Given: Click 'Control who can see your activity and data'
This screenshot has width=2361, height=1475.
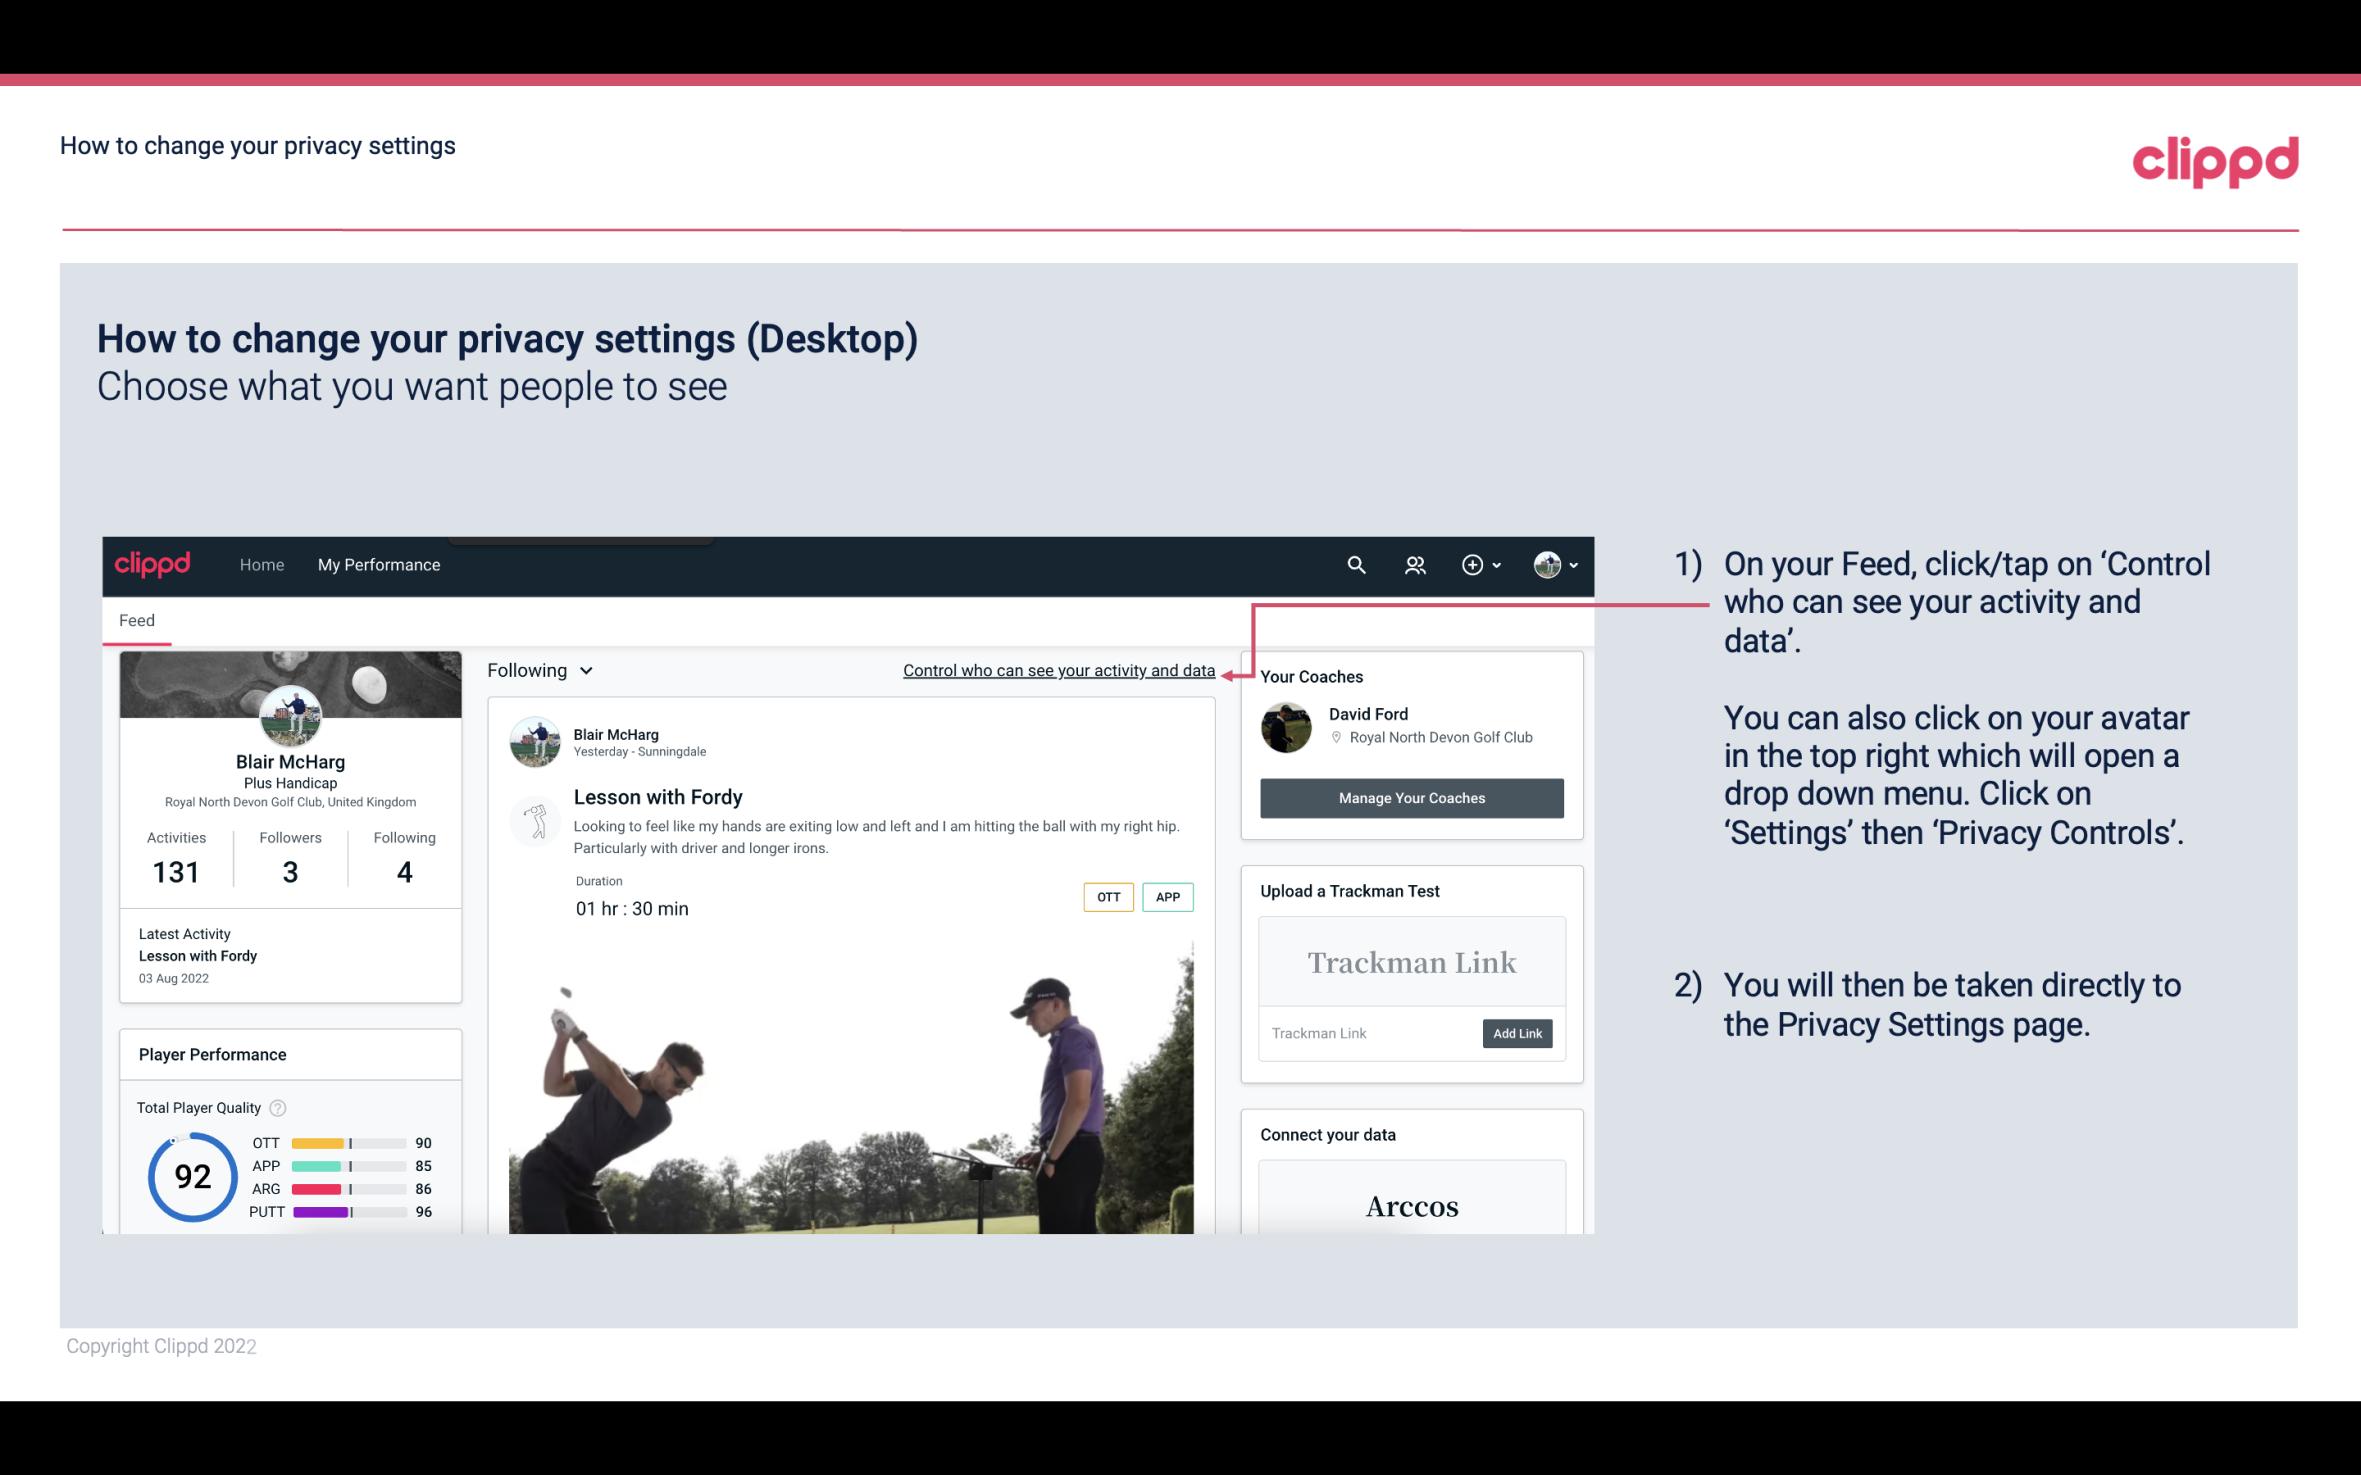Looking at the screenshot, I should pos(1058,668).
